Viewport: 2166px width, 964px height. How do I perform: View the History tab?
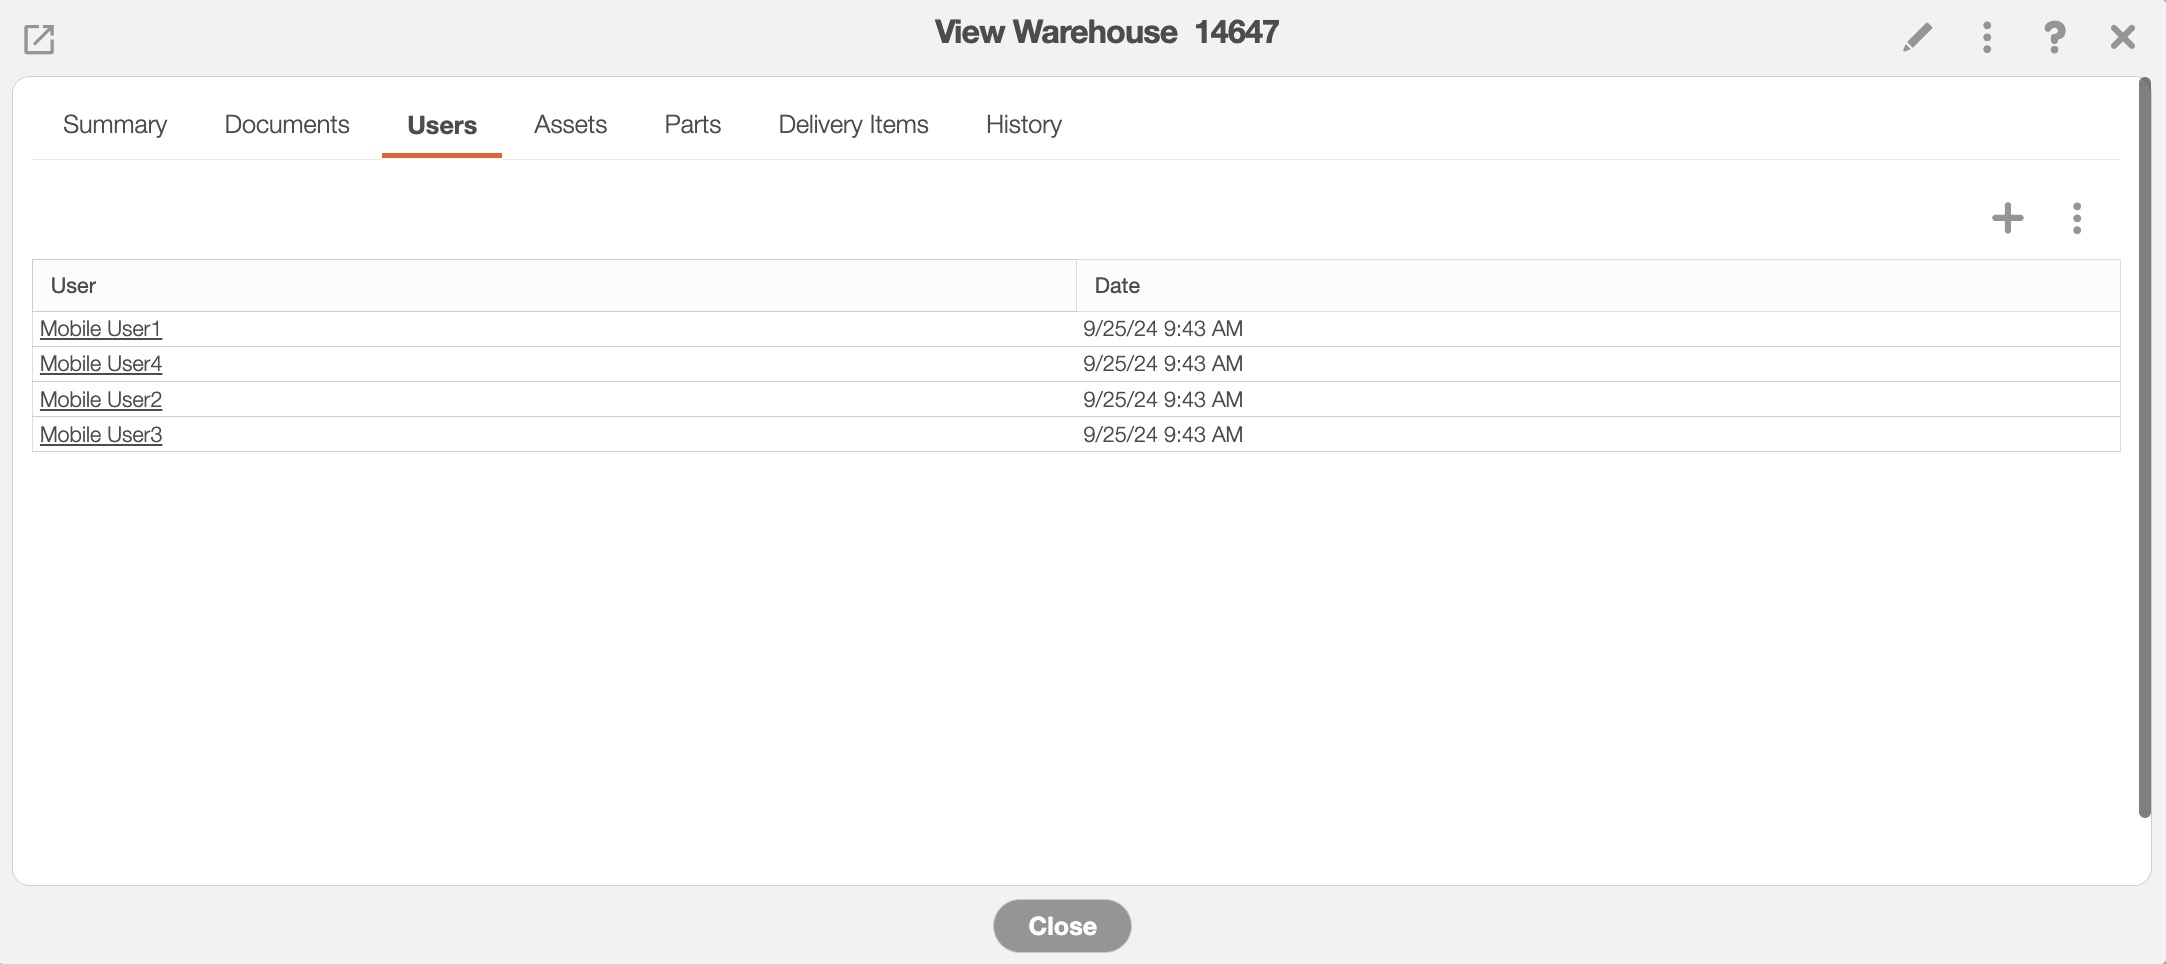pyautogui.click(x=1023, y=125)
